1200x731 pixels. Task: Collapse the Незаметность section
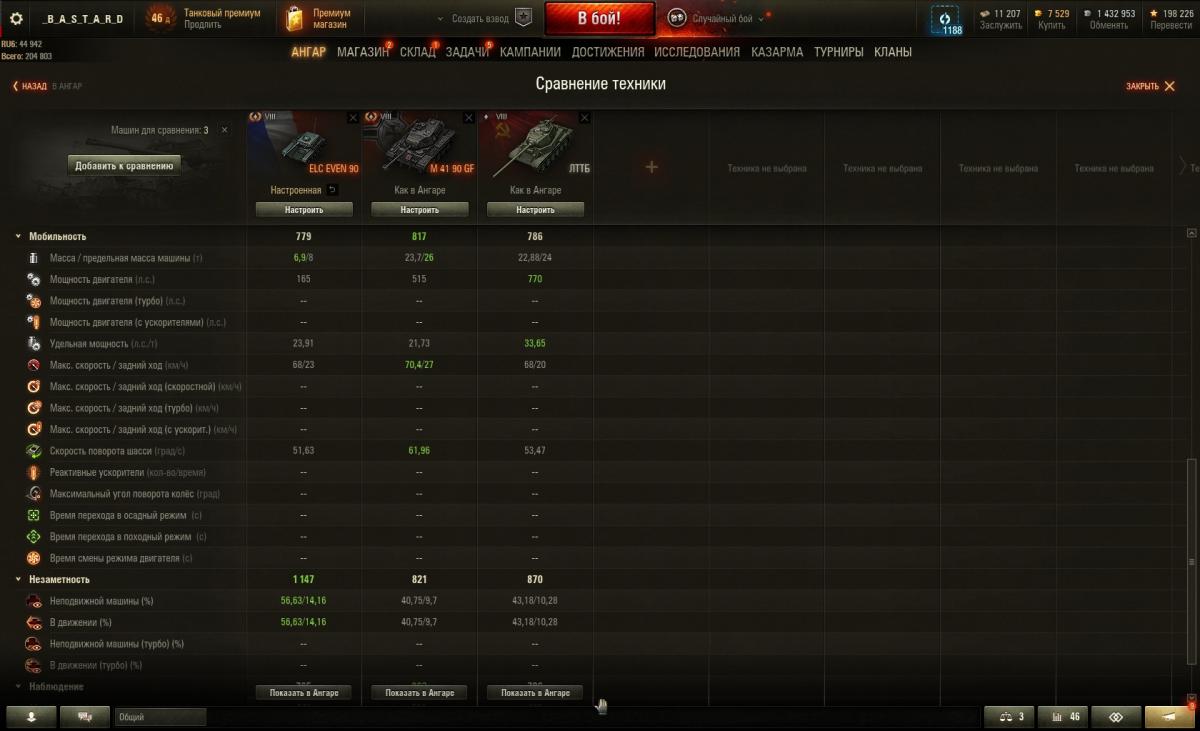(x=18, y=580)
